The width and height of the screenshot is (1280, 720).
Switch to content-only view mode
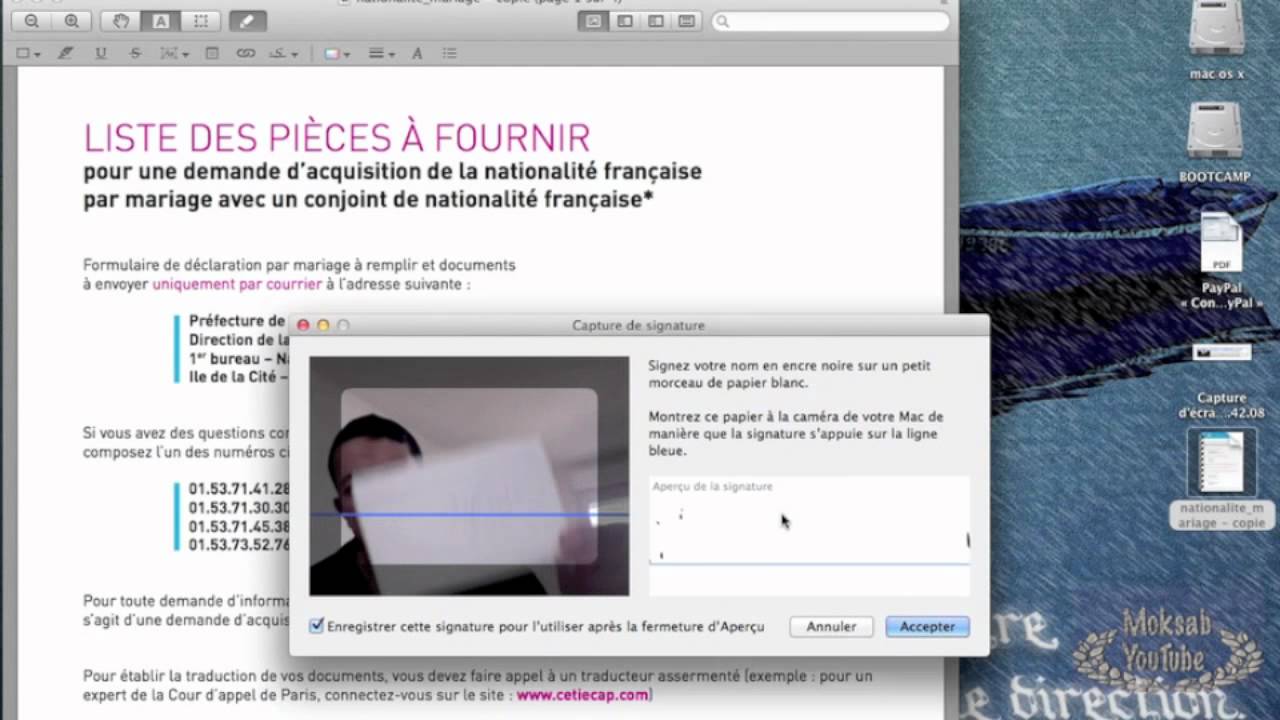(x=594, y=21)
